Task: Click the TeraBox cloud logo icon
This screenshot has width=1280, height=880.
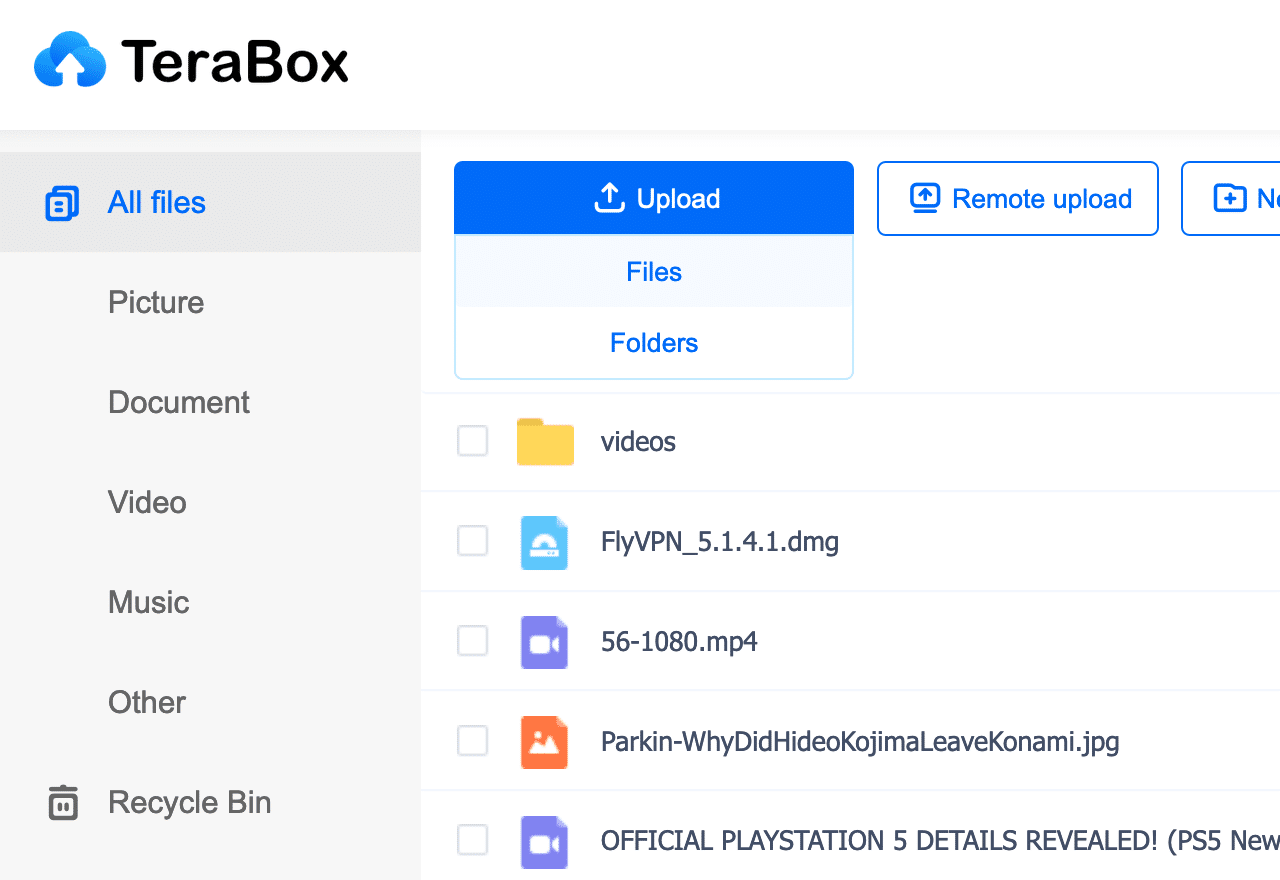Action: pyautogui.click(x=68, y=60)
